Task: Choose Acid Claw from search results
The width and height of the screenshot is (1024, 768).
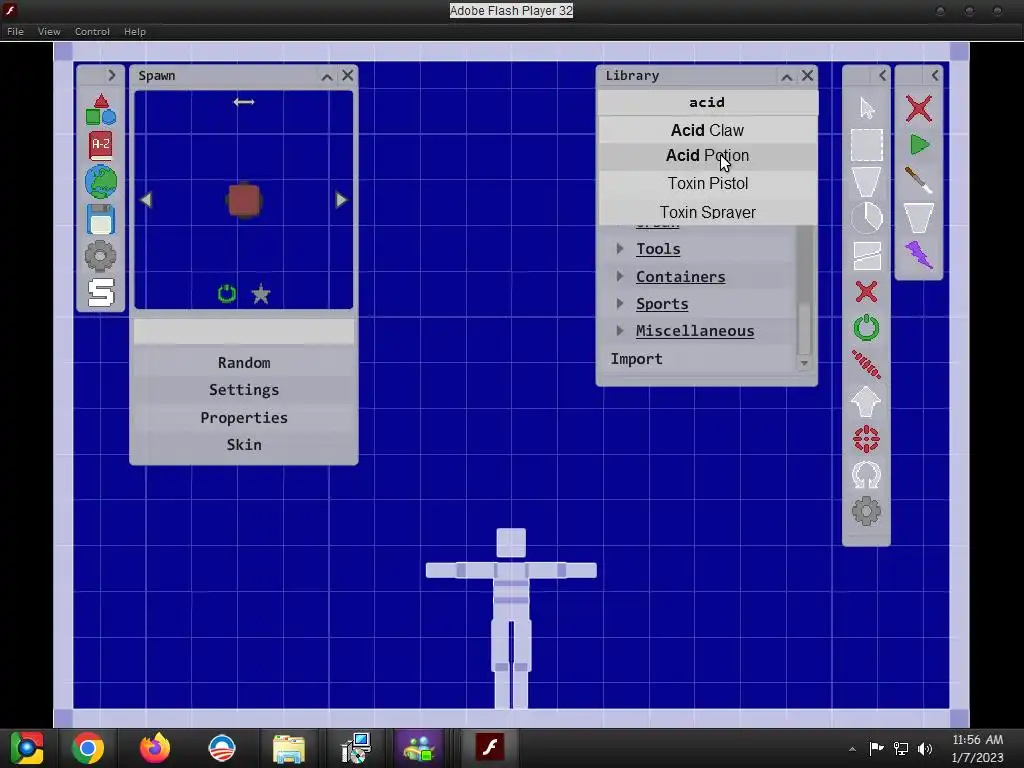Action: 707,130
